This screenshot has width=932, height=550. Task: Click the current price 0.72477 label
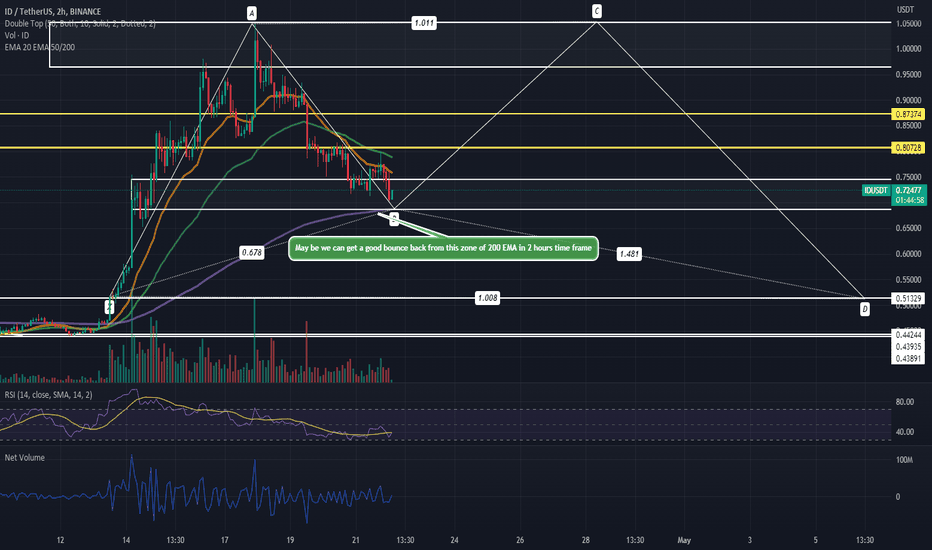click(x=909, y=190)
